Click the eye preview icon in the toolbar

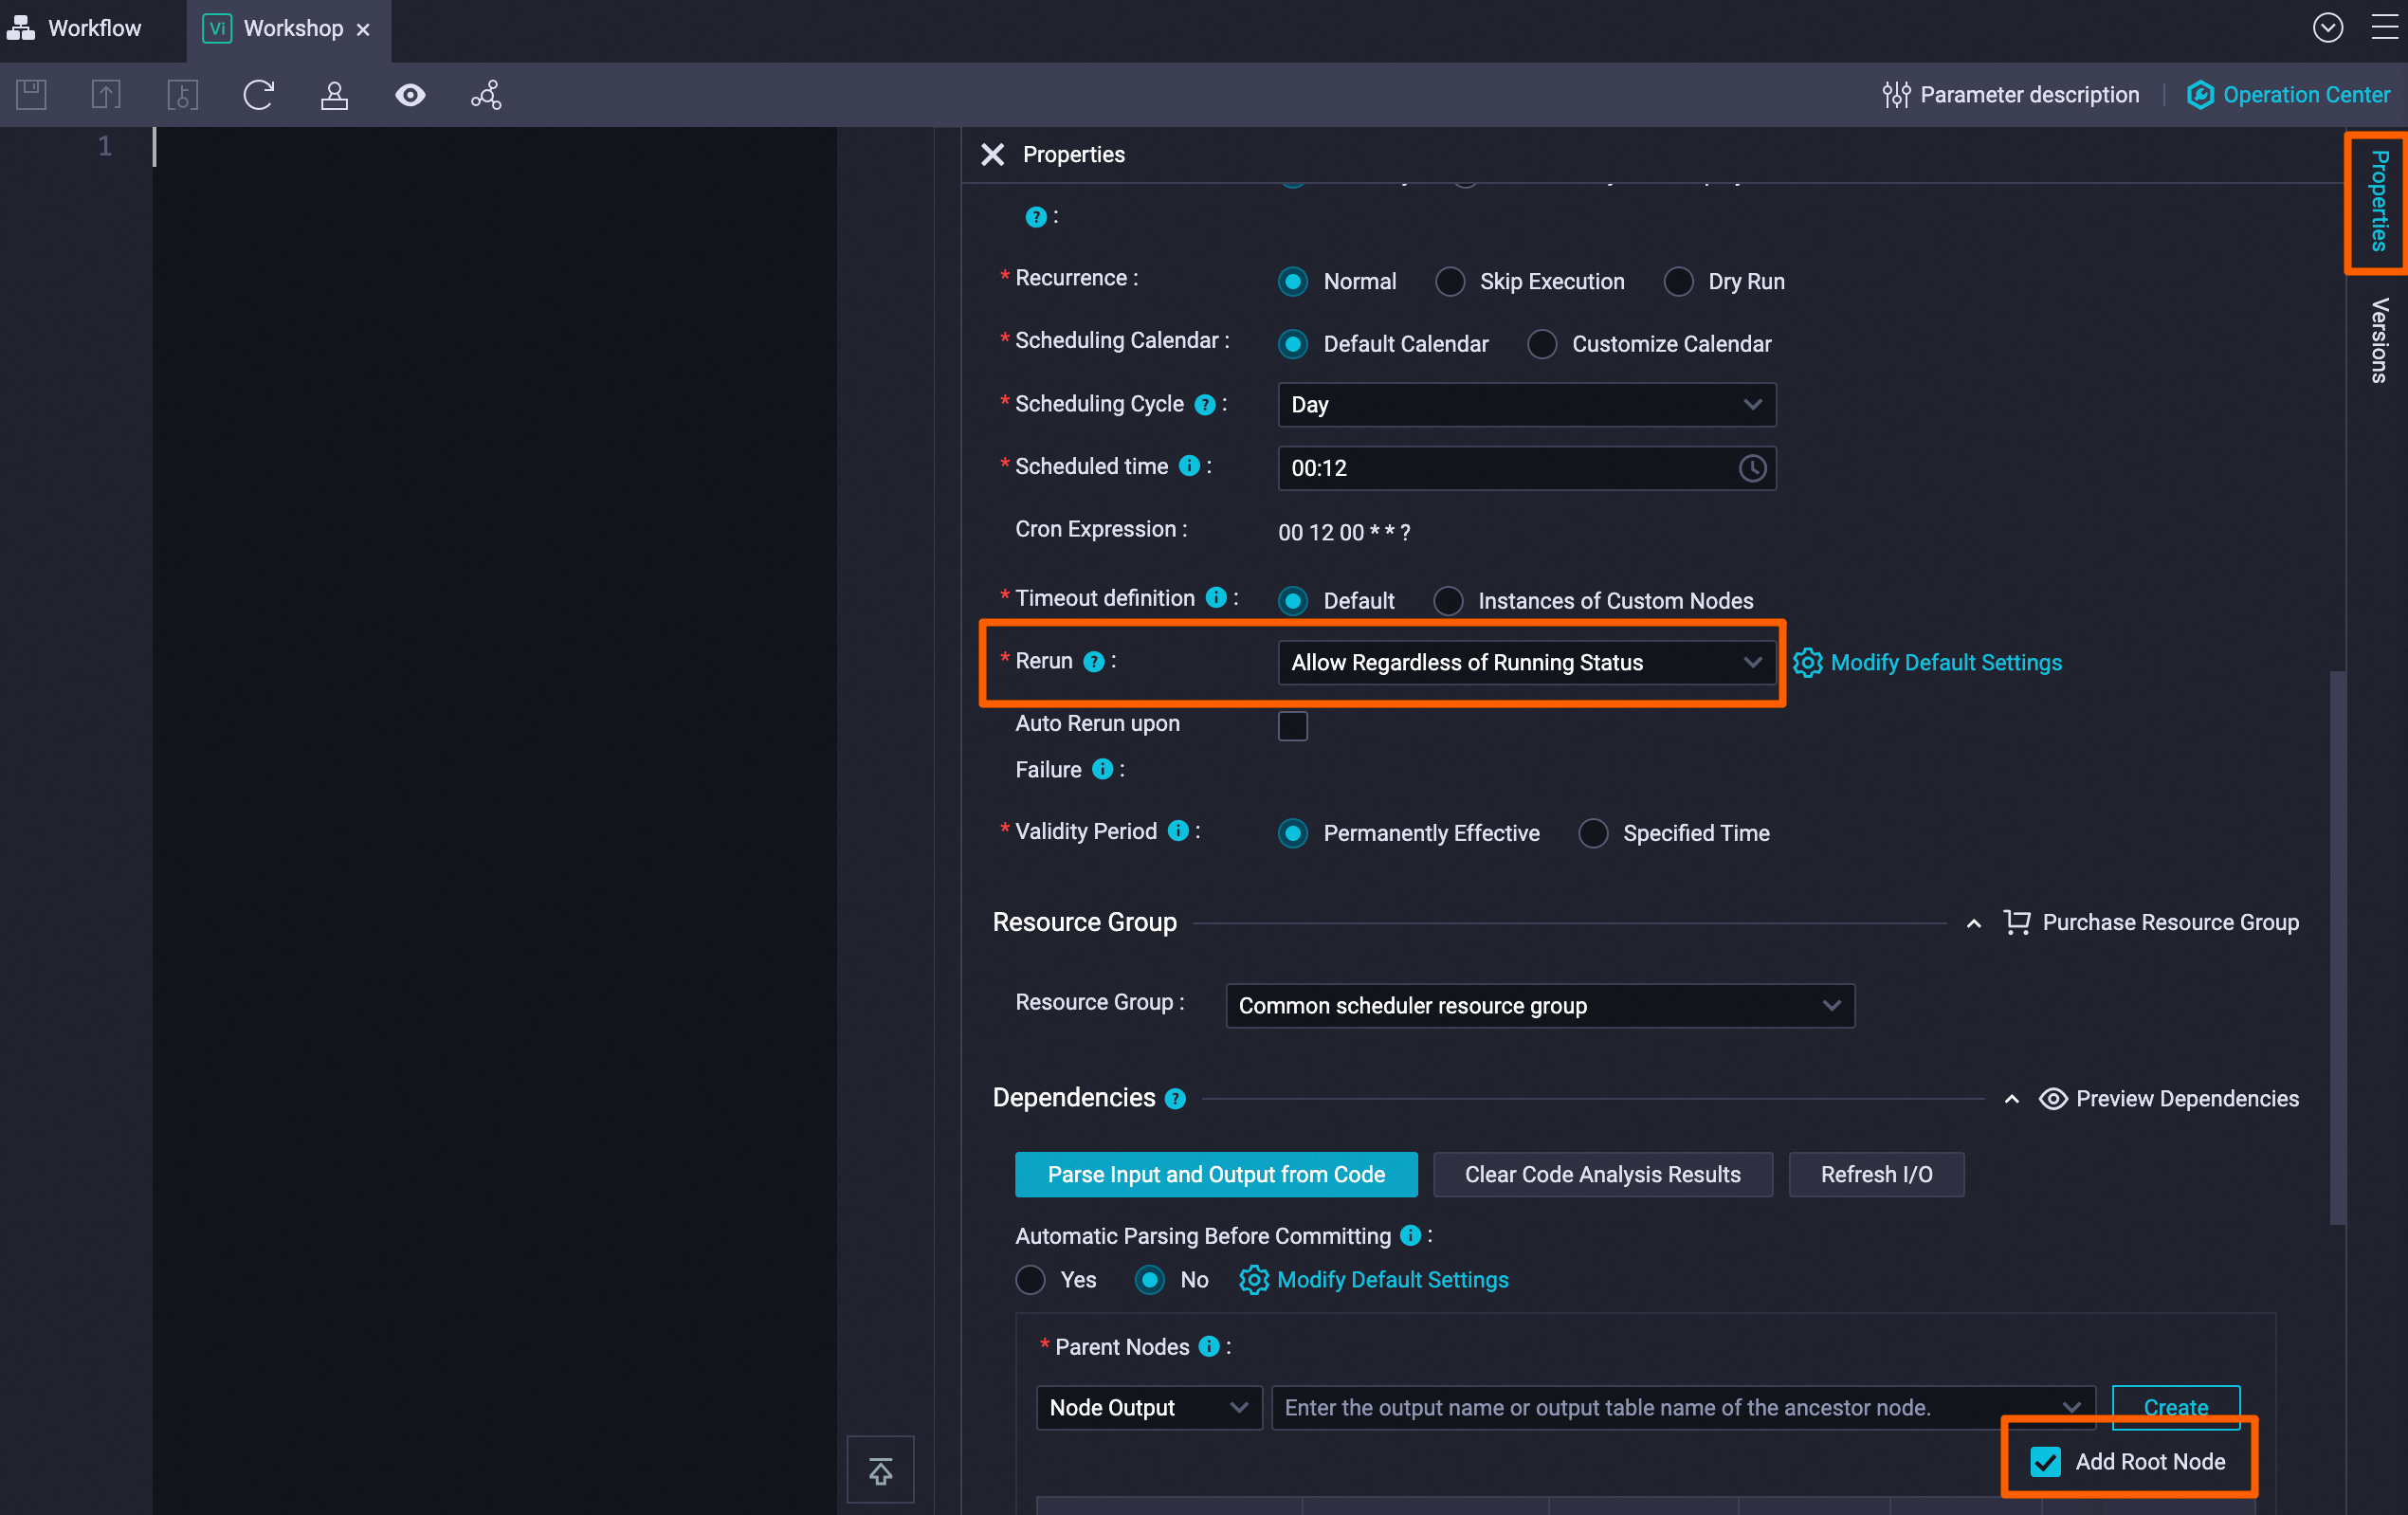[410, 95]
